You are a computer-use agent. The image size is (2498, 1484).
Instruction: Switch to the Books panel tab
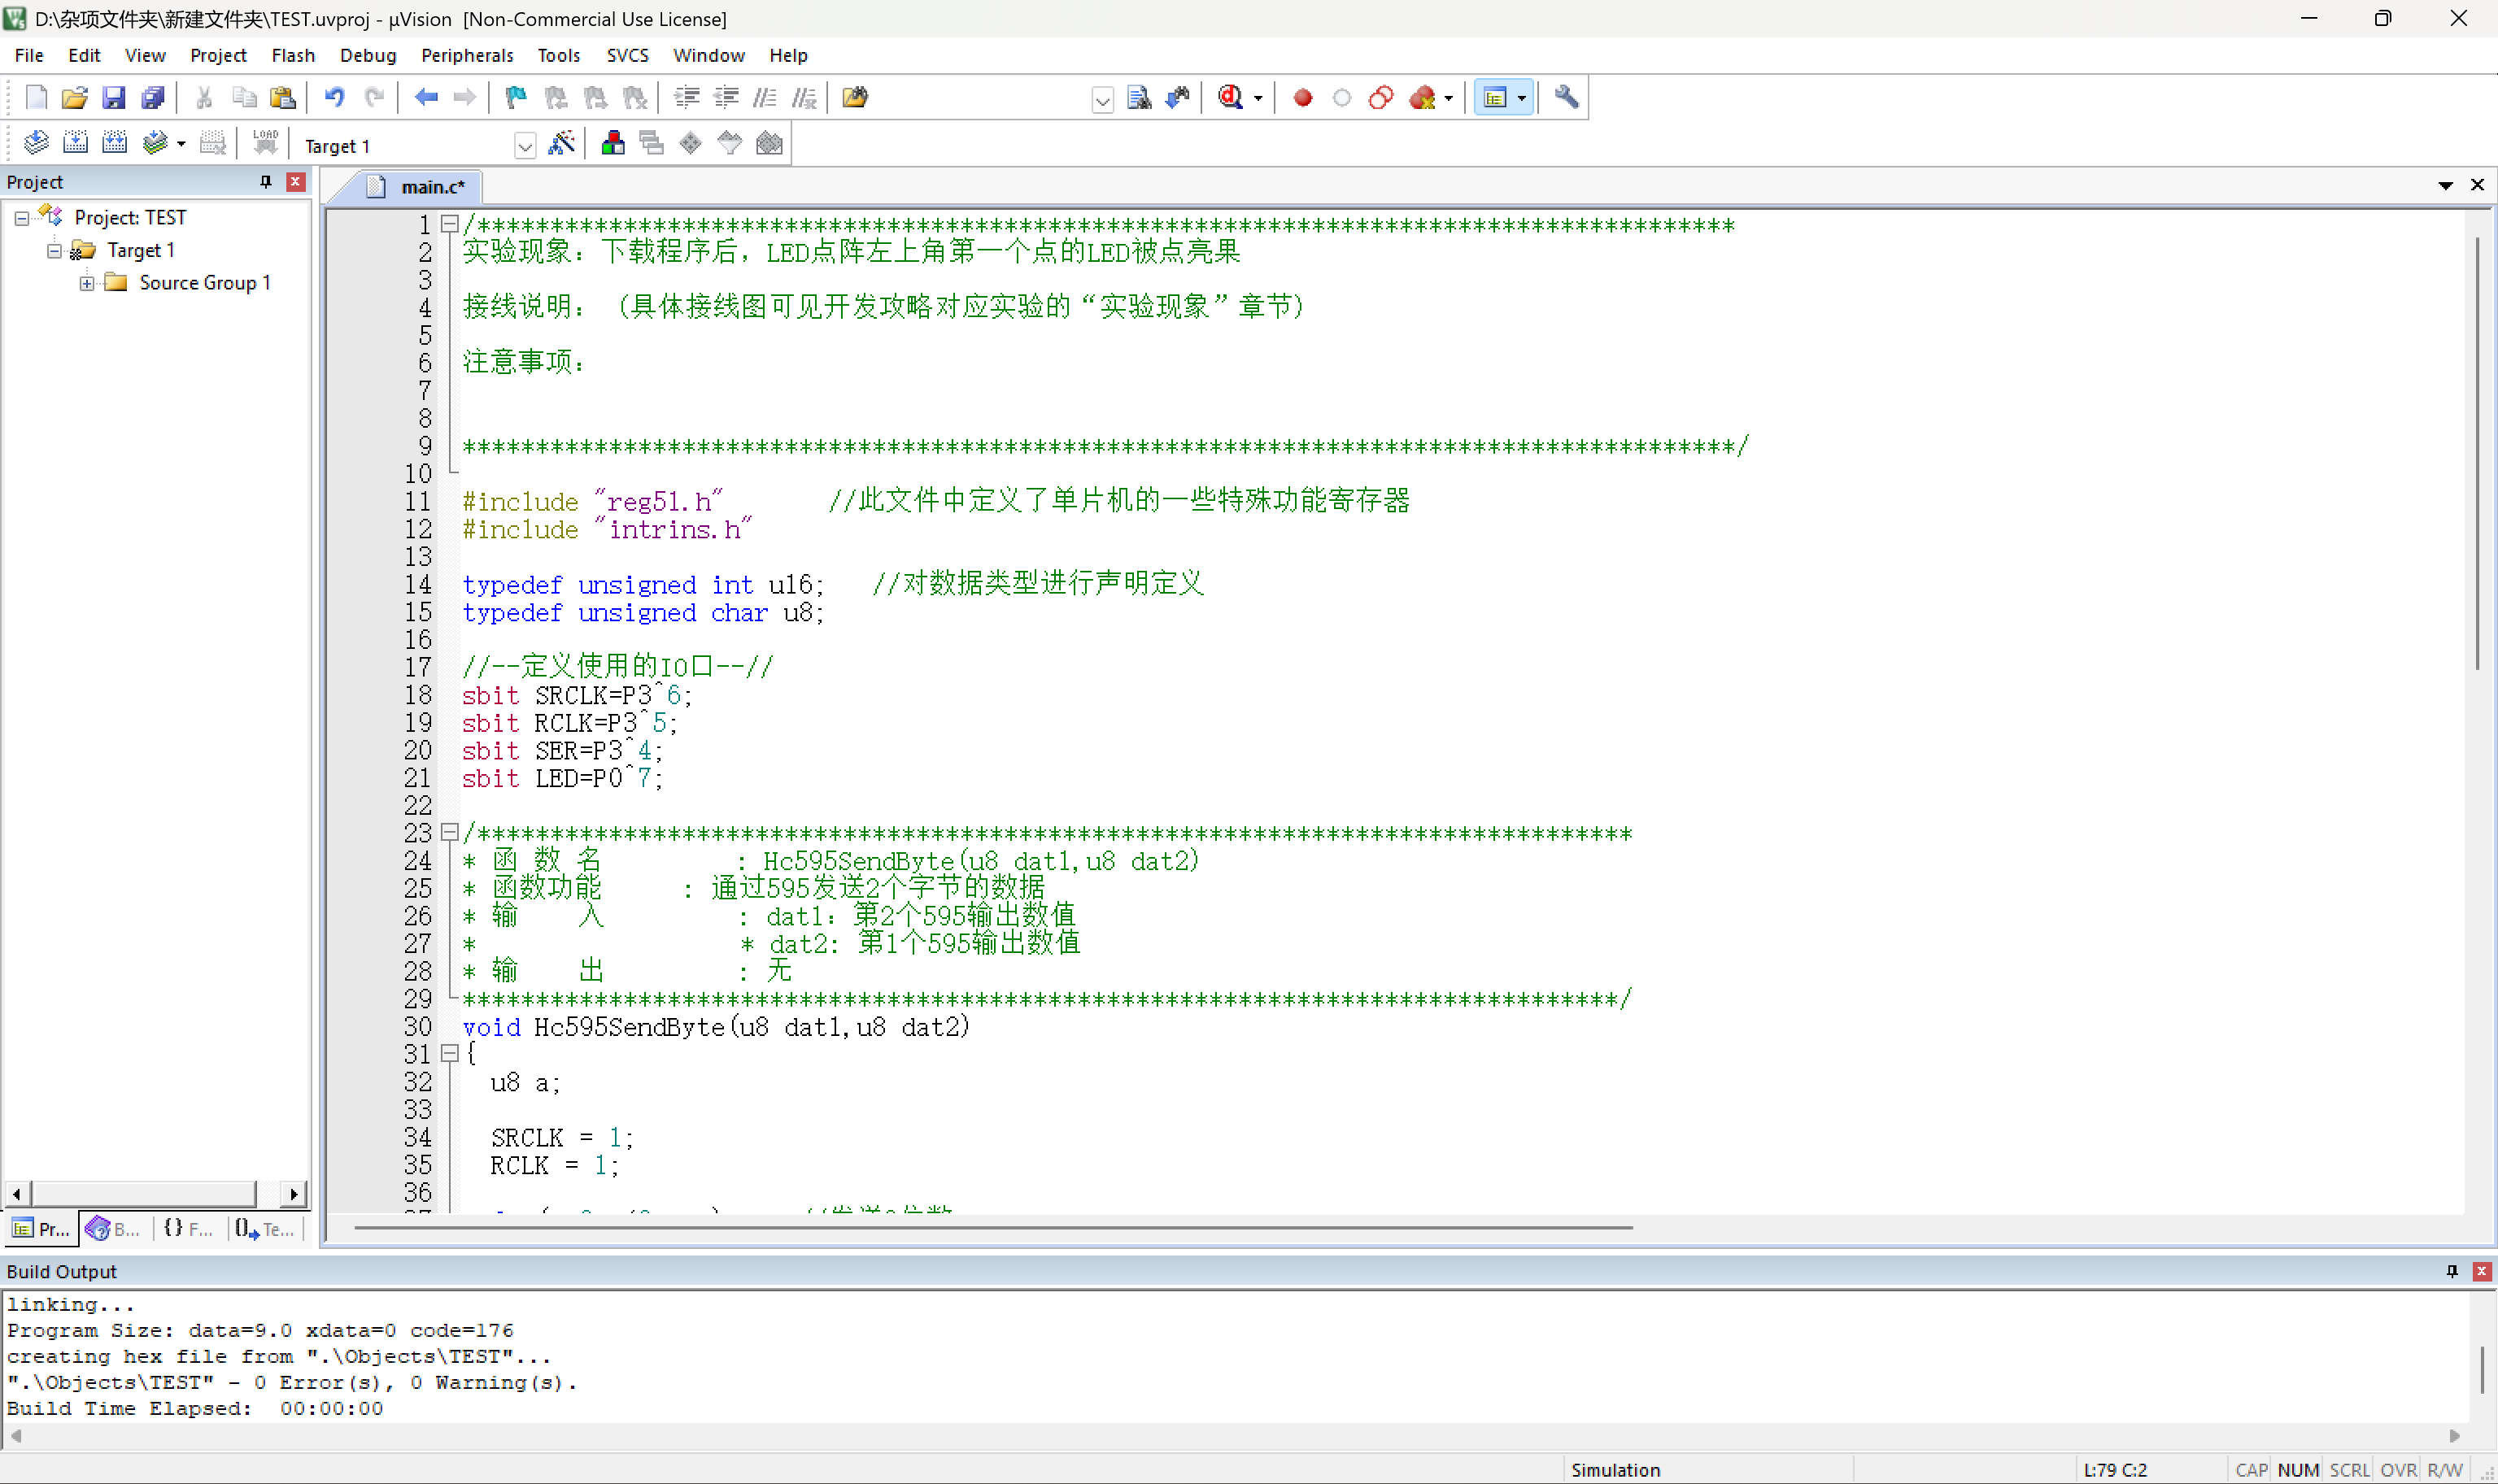[114, 1229]
